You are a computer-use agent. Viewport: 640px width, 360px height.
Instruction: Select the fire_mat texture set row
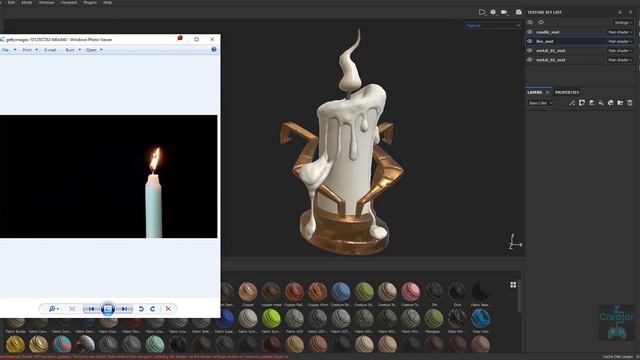pyautogui.click(x=579, y=41)
